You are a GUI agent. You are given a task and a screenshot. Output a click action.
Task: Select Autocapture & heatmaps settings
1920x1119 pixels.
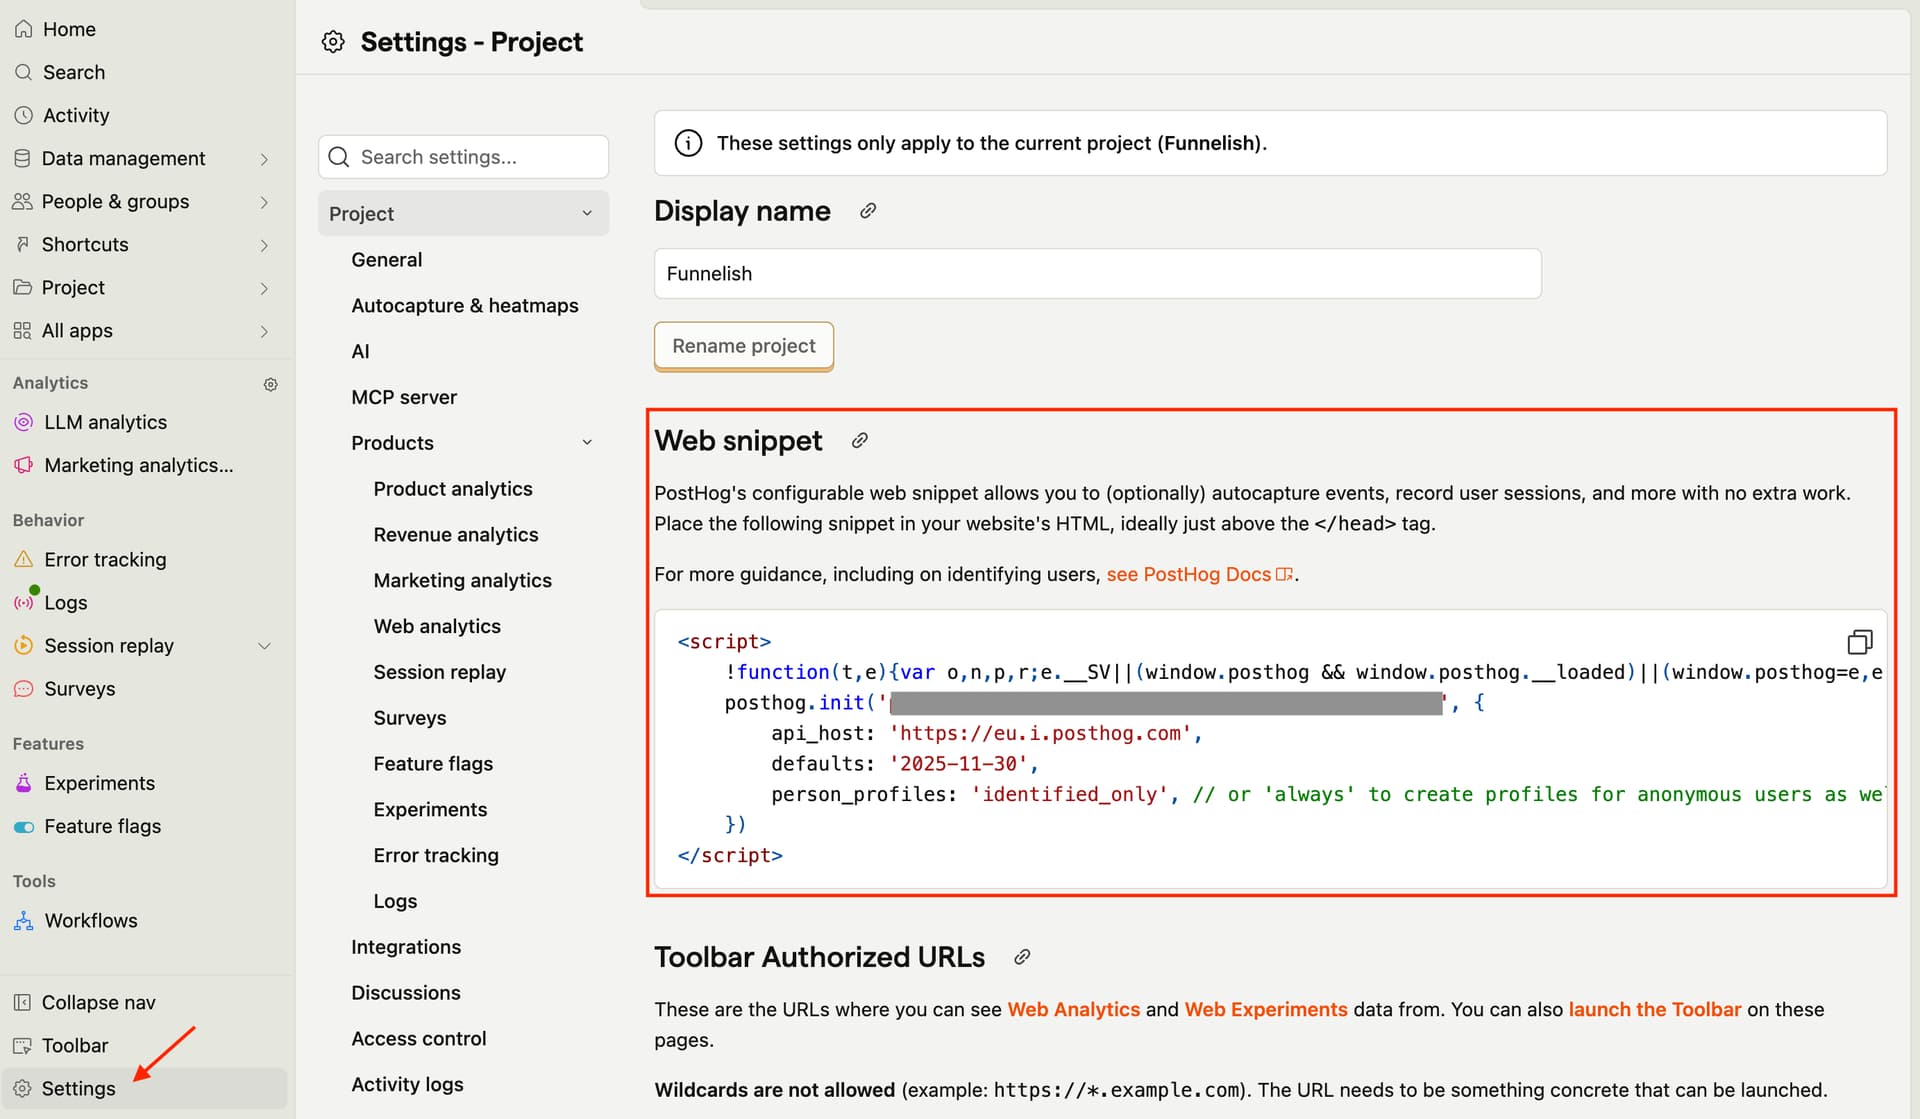tap(464, 306)
